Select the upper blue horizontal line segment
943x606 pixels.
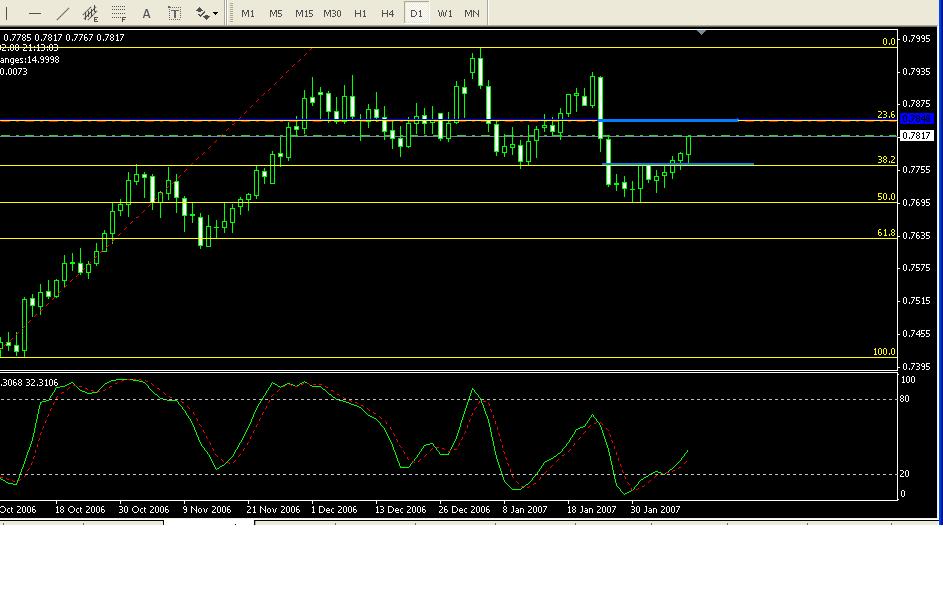[x=668, y=120]
